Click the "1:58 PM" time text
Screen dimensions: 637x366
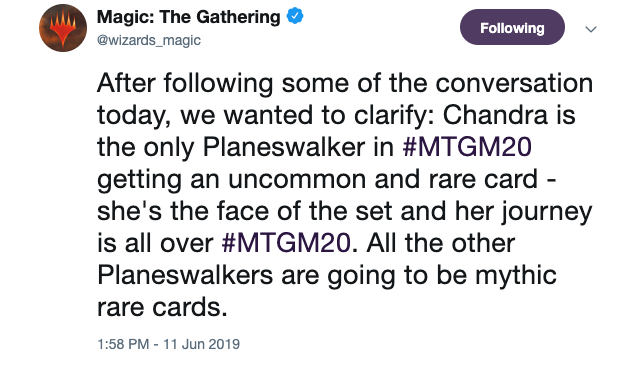(123, 344)
